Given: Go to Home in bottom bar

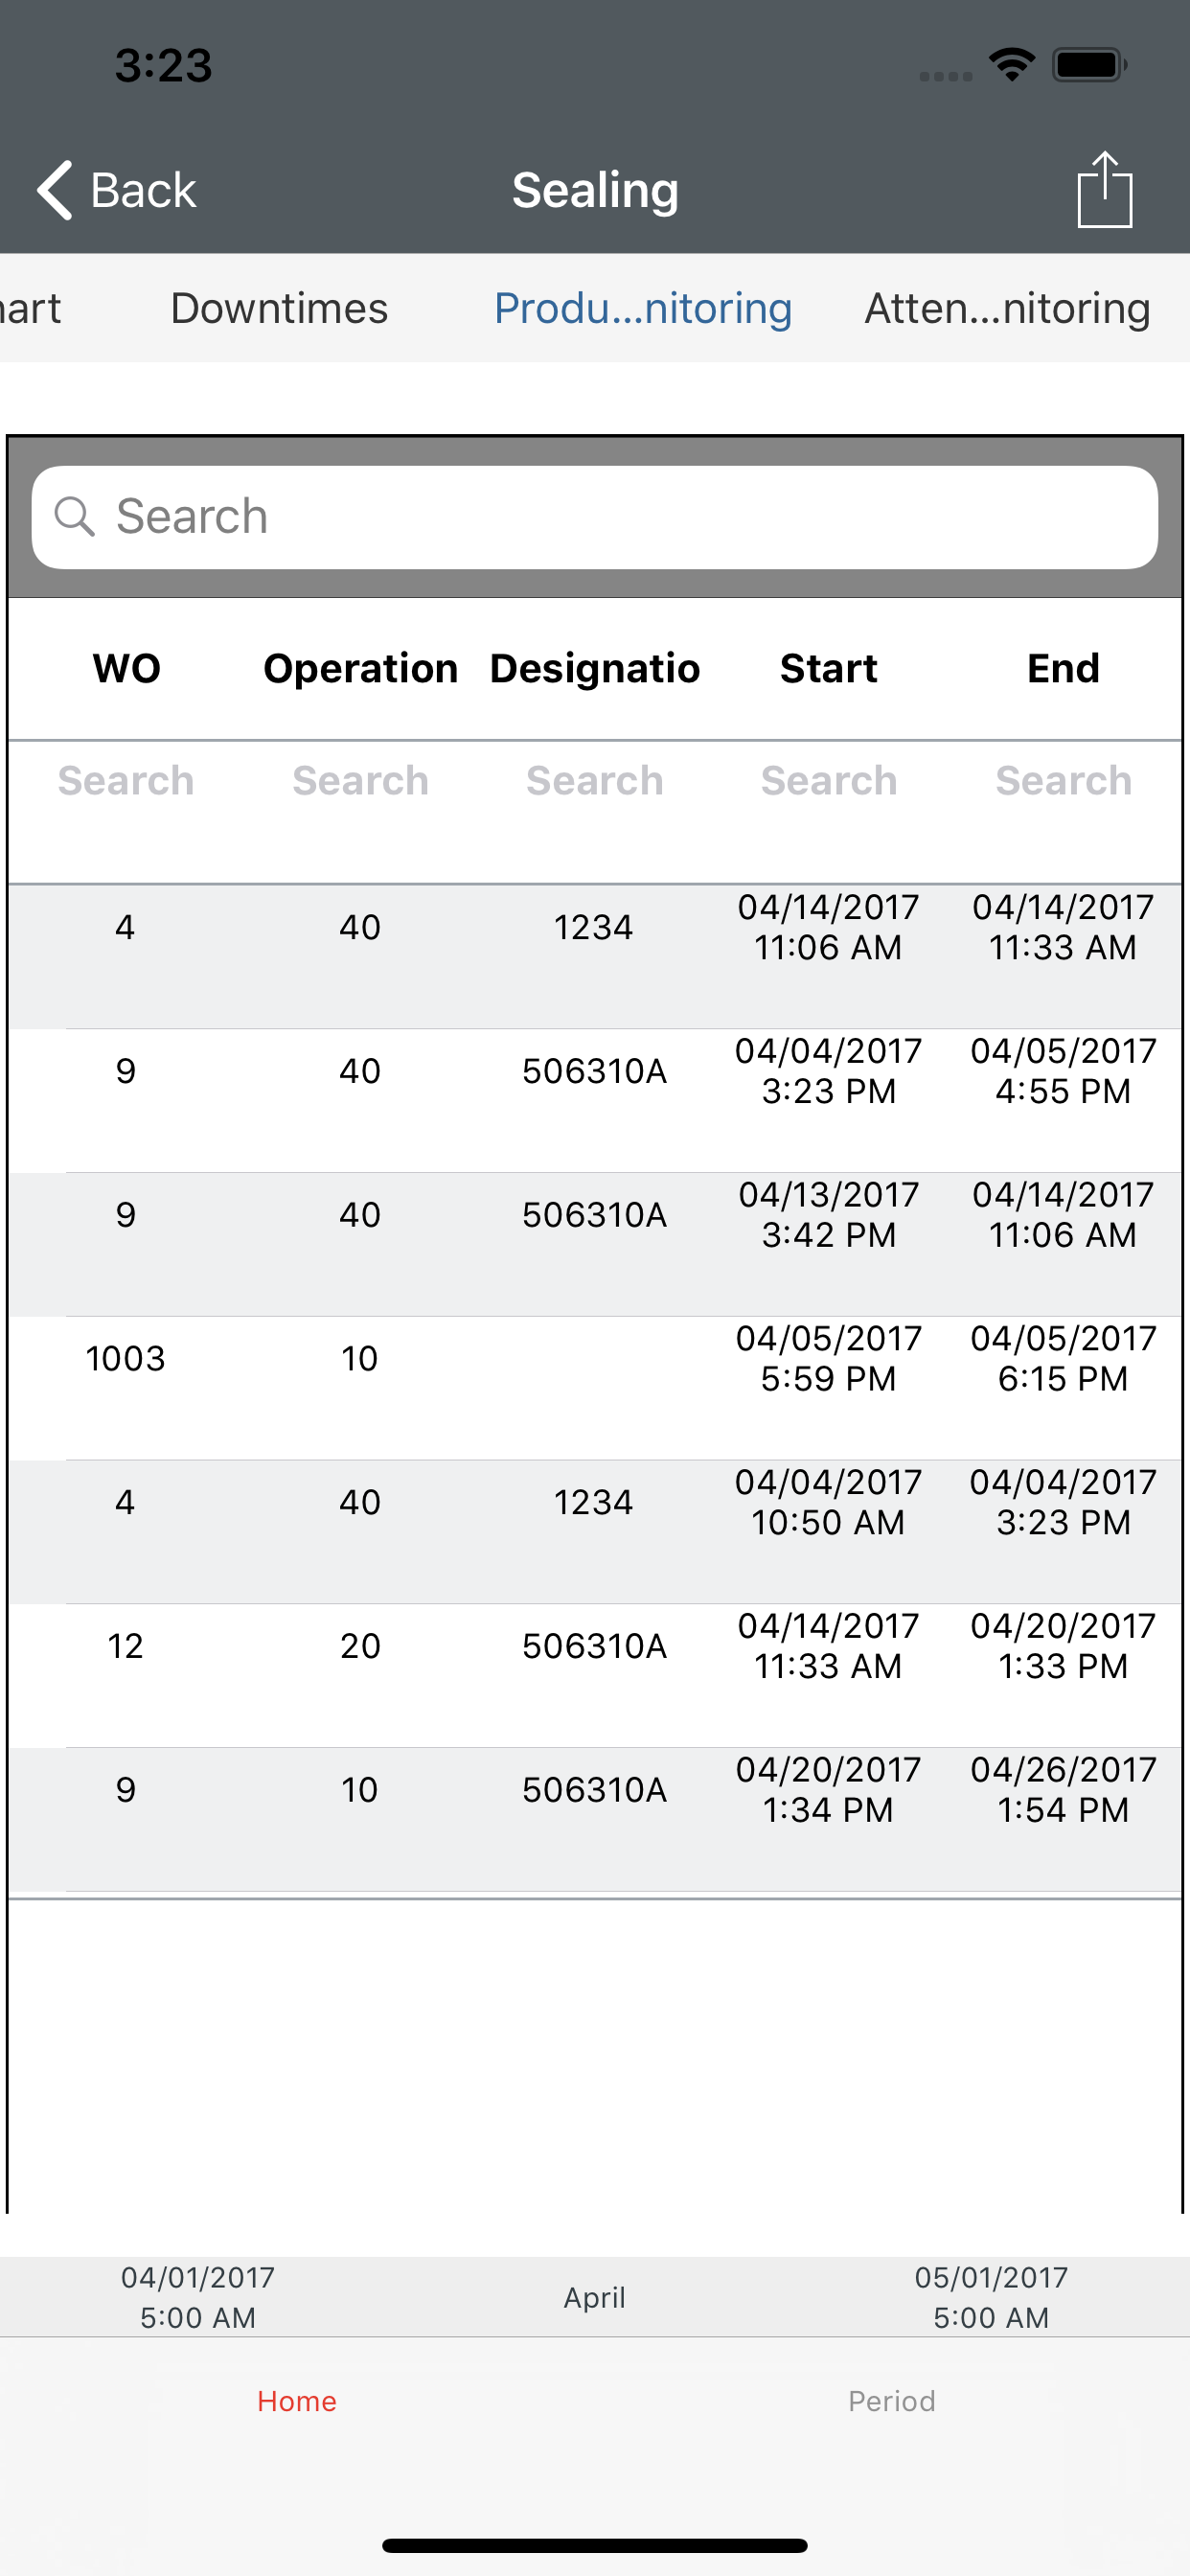Looking at the screenshot, I should [297, 2401].
